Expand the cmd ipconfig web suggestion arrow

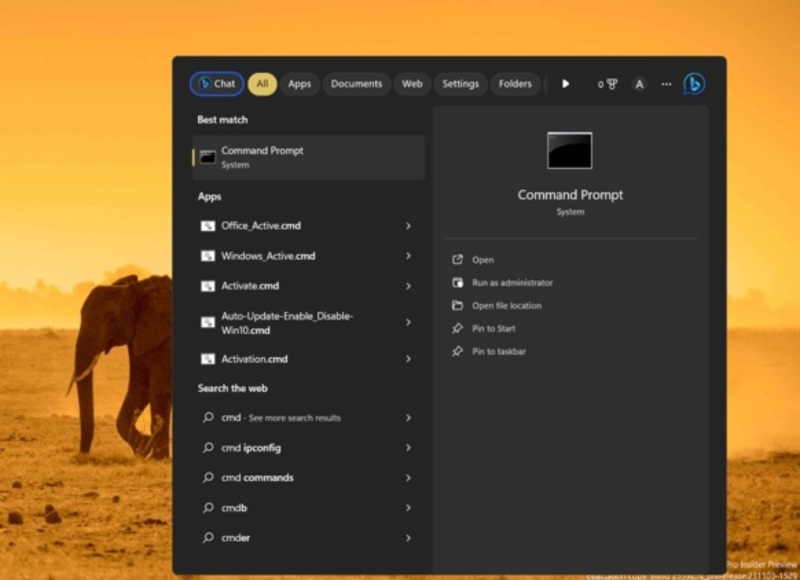point(408,448)
